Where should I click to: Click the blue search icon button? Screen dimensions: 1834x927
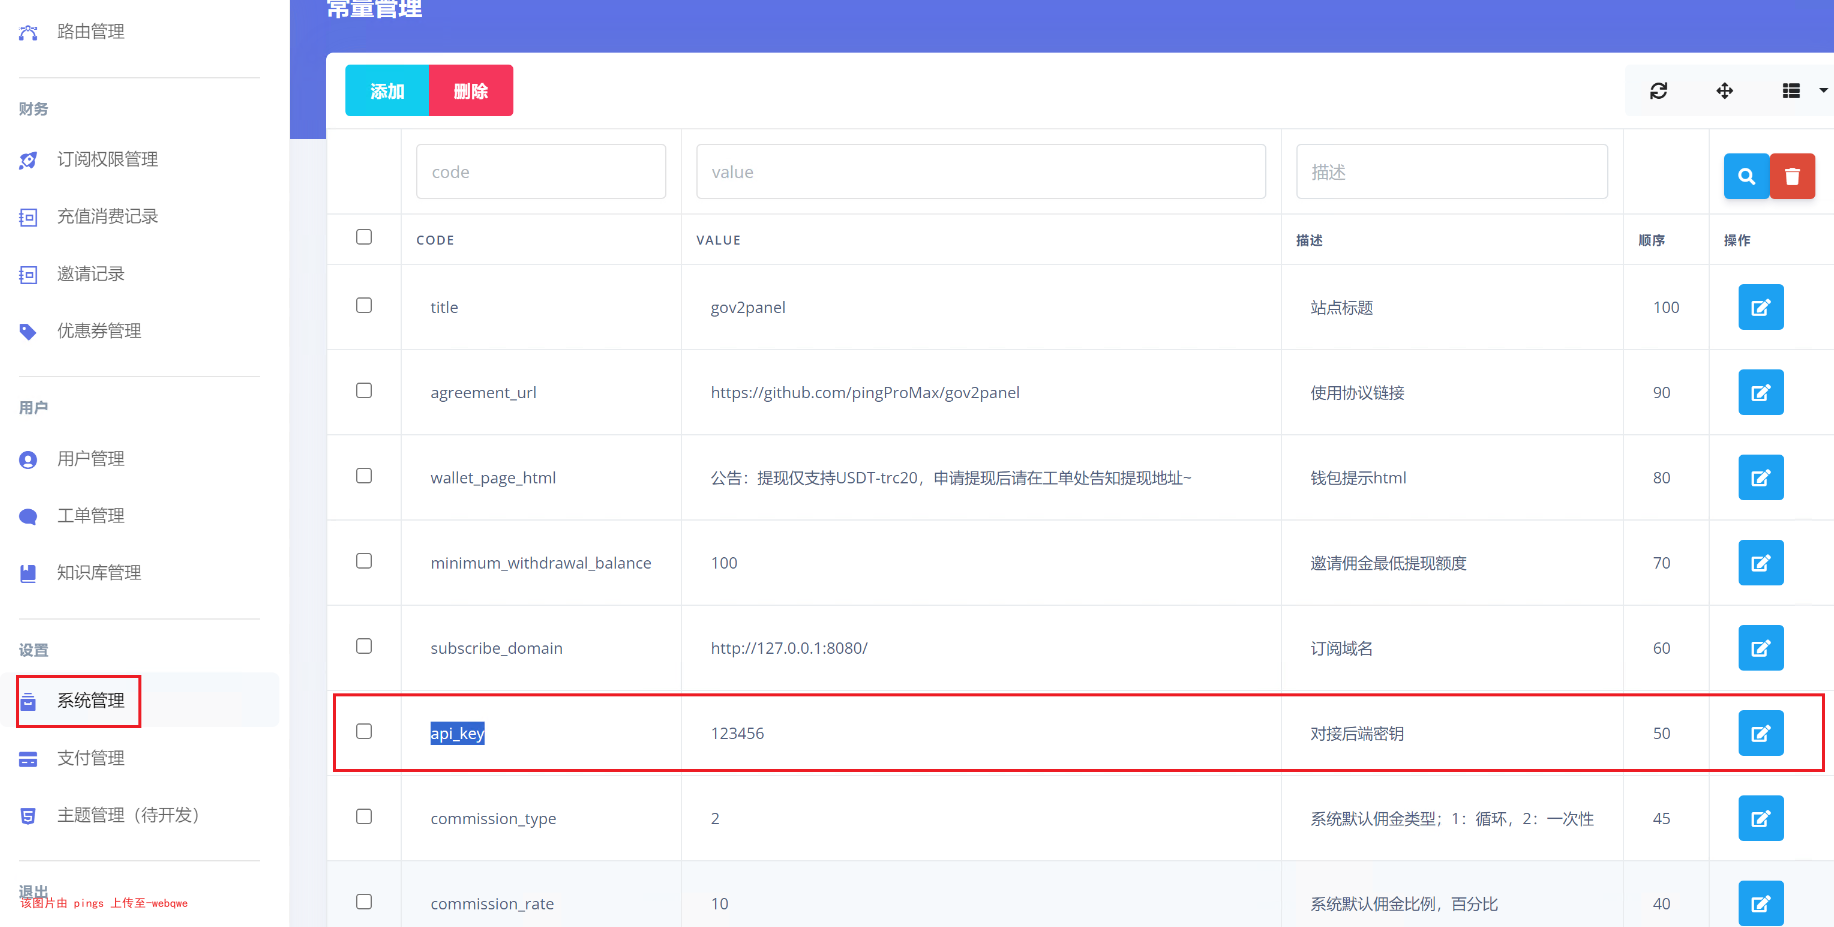[1747, 176]
